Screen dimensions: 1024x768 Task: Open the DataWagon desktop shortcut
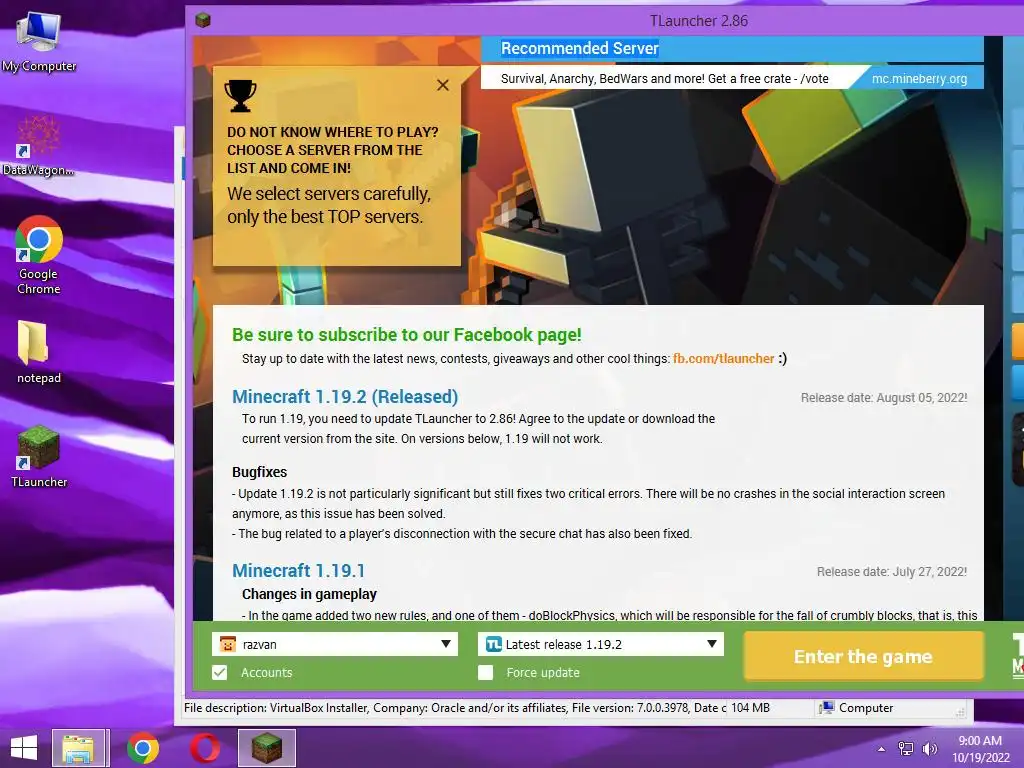(x=38, y=146)
